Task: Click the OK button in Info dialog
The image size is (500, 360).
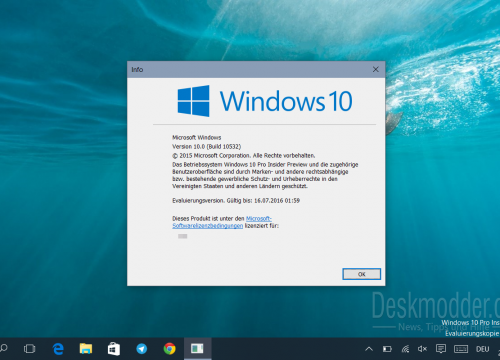Action: point(362,274)
